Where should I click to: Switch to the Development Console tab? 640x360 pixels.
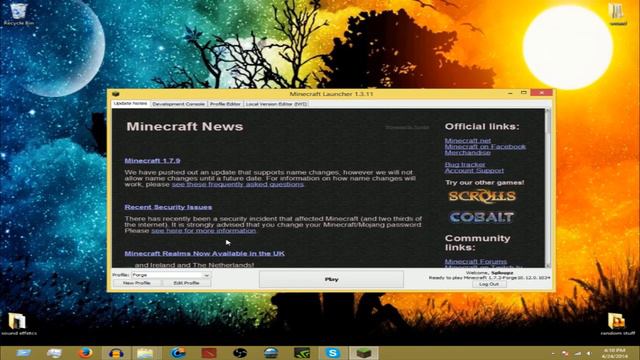(x=178, y=104)
